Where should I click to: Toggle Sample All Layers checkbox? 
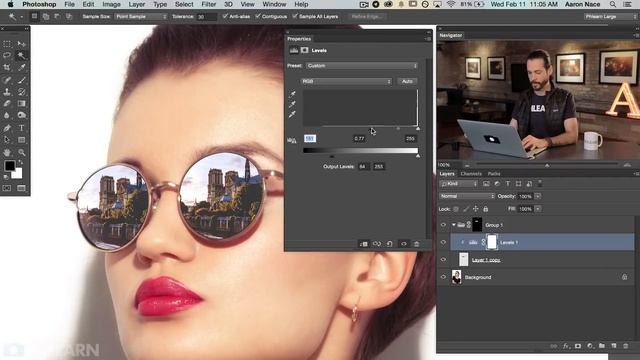[x=295, y=16]
